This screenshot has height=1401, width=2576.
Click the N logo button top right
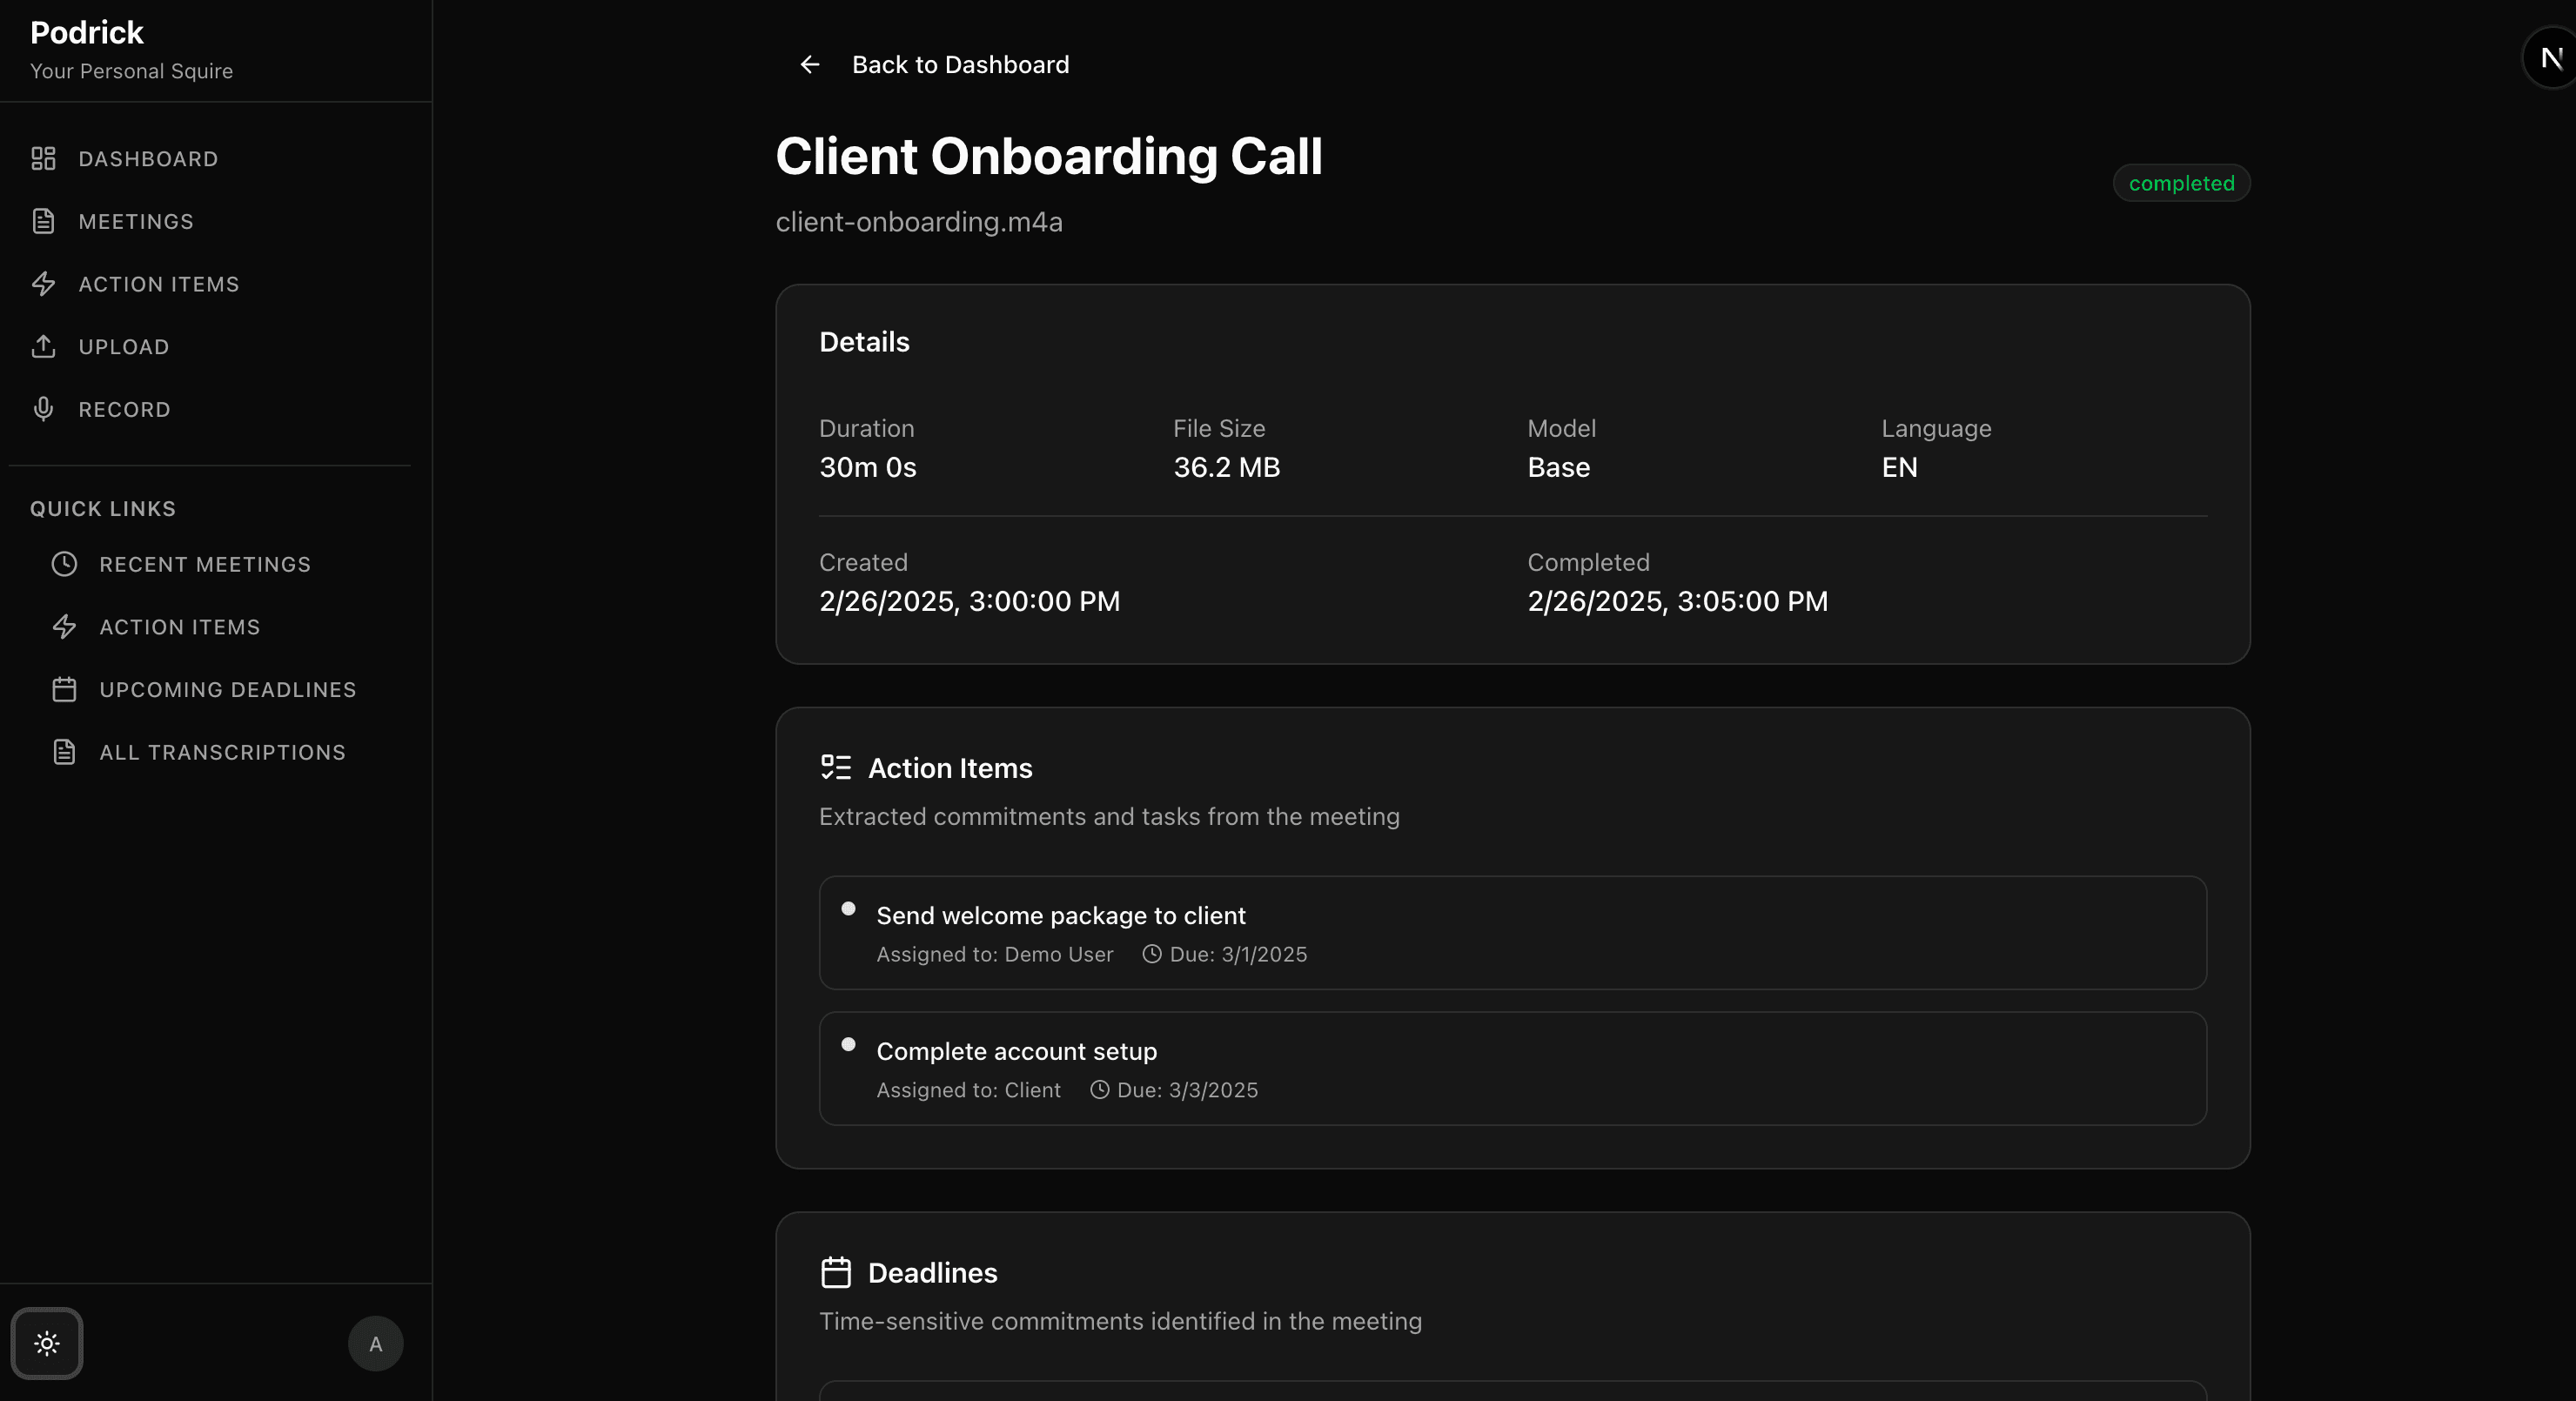coord(2550,58)
